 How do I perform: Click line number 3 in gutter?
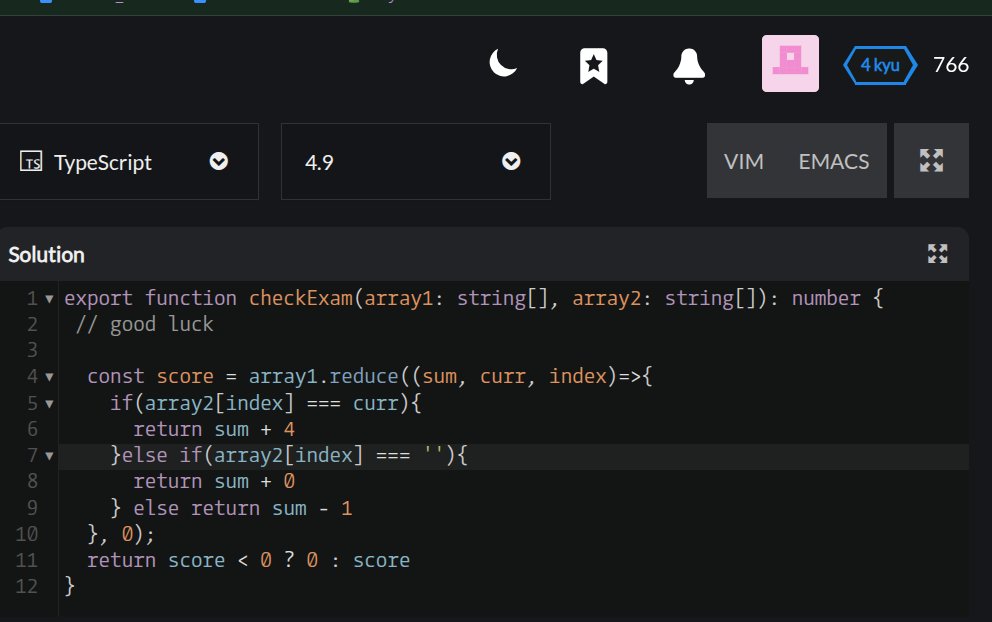(x=32, y=350)
